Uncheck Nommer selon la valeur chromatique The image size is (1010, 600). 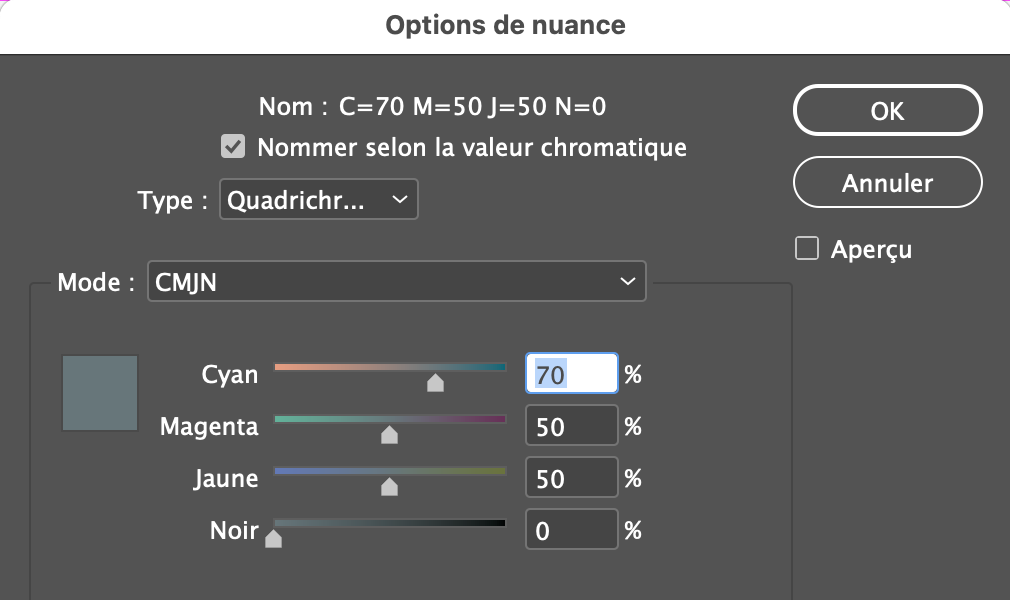point(233,148)
